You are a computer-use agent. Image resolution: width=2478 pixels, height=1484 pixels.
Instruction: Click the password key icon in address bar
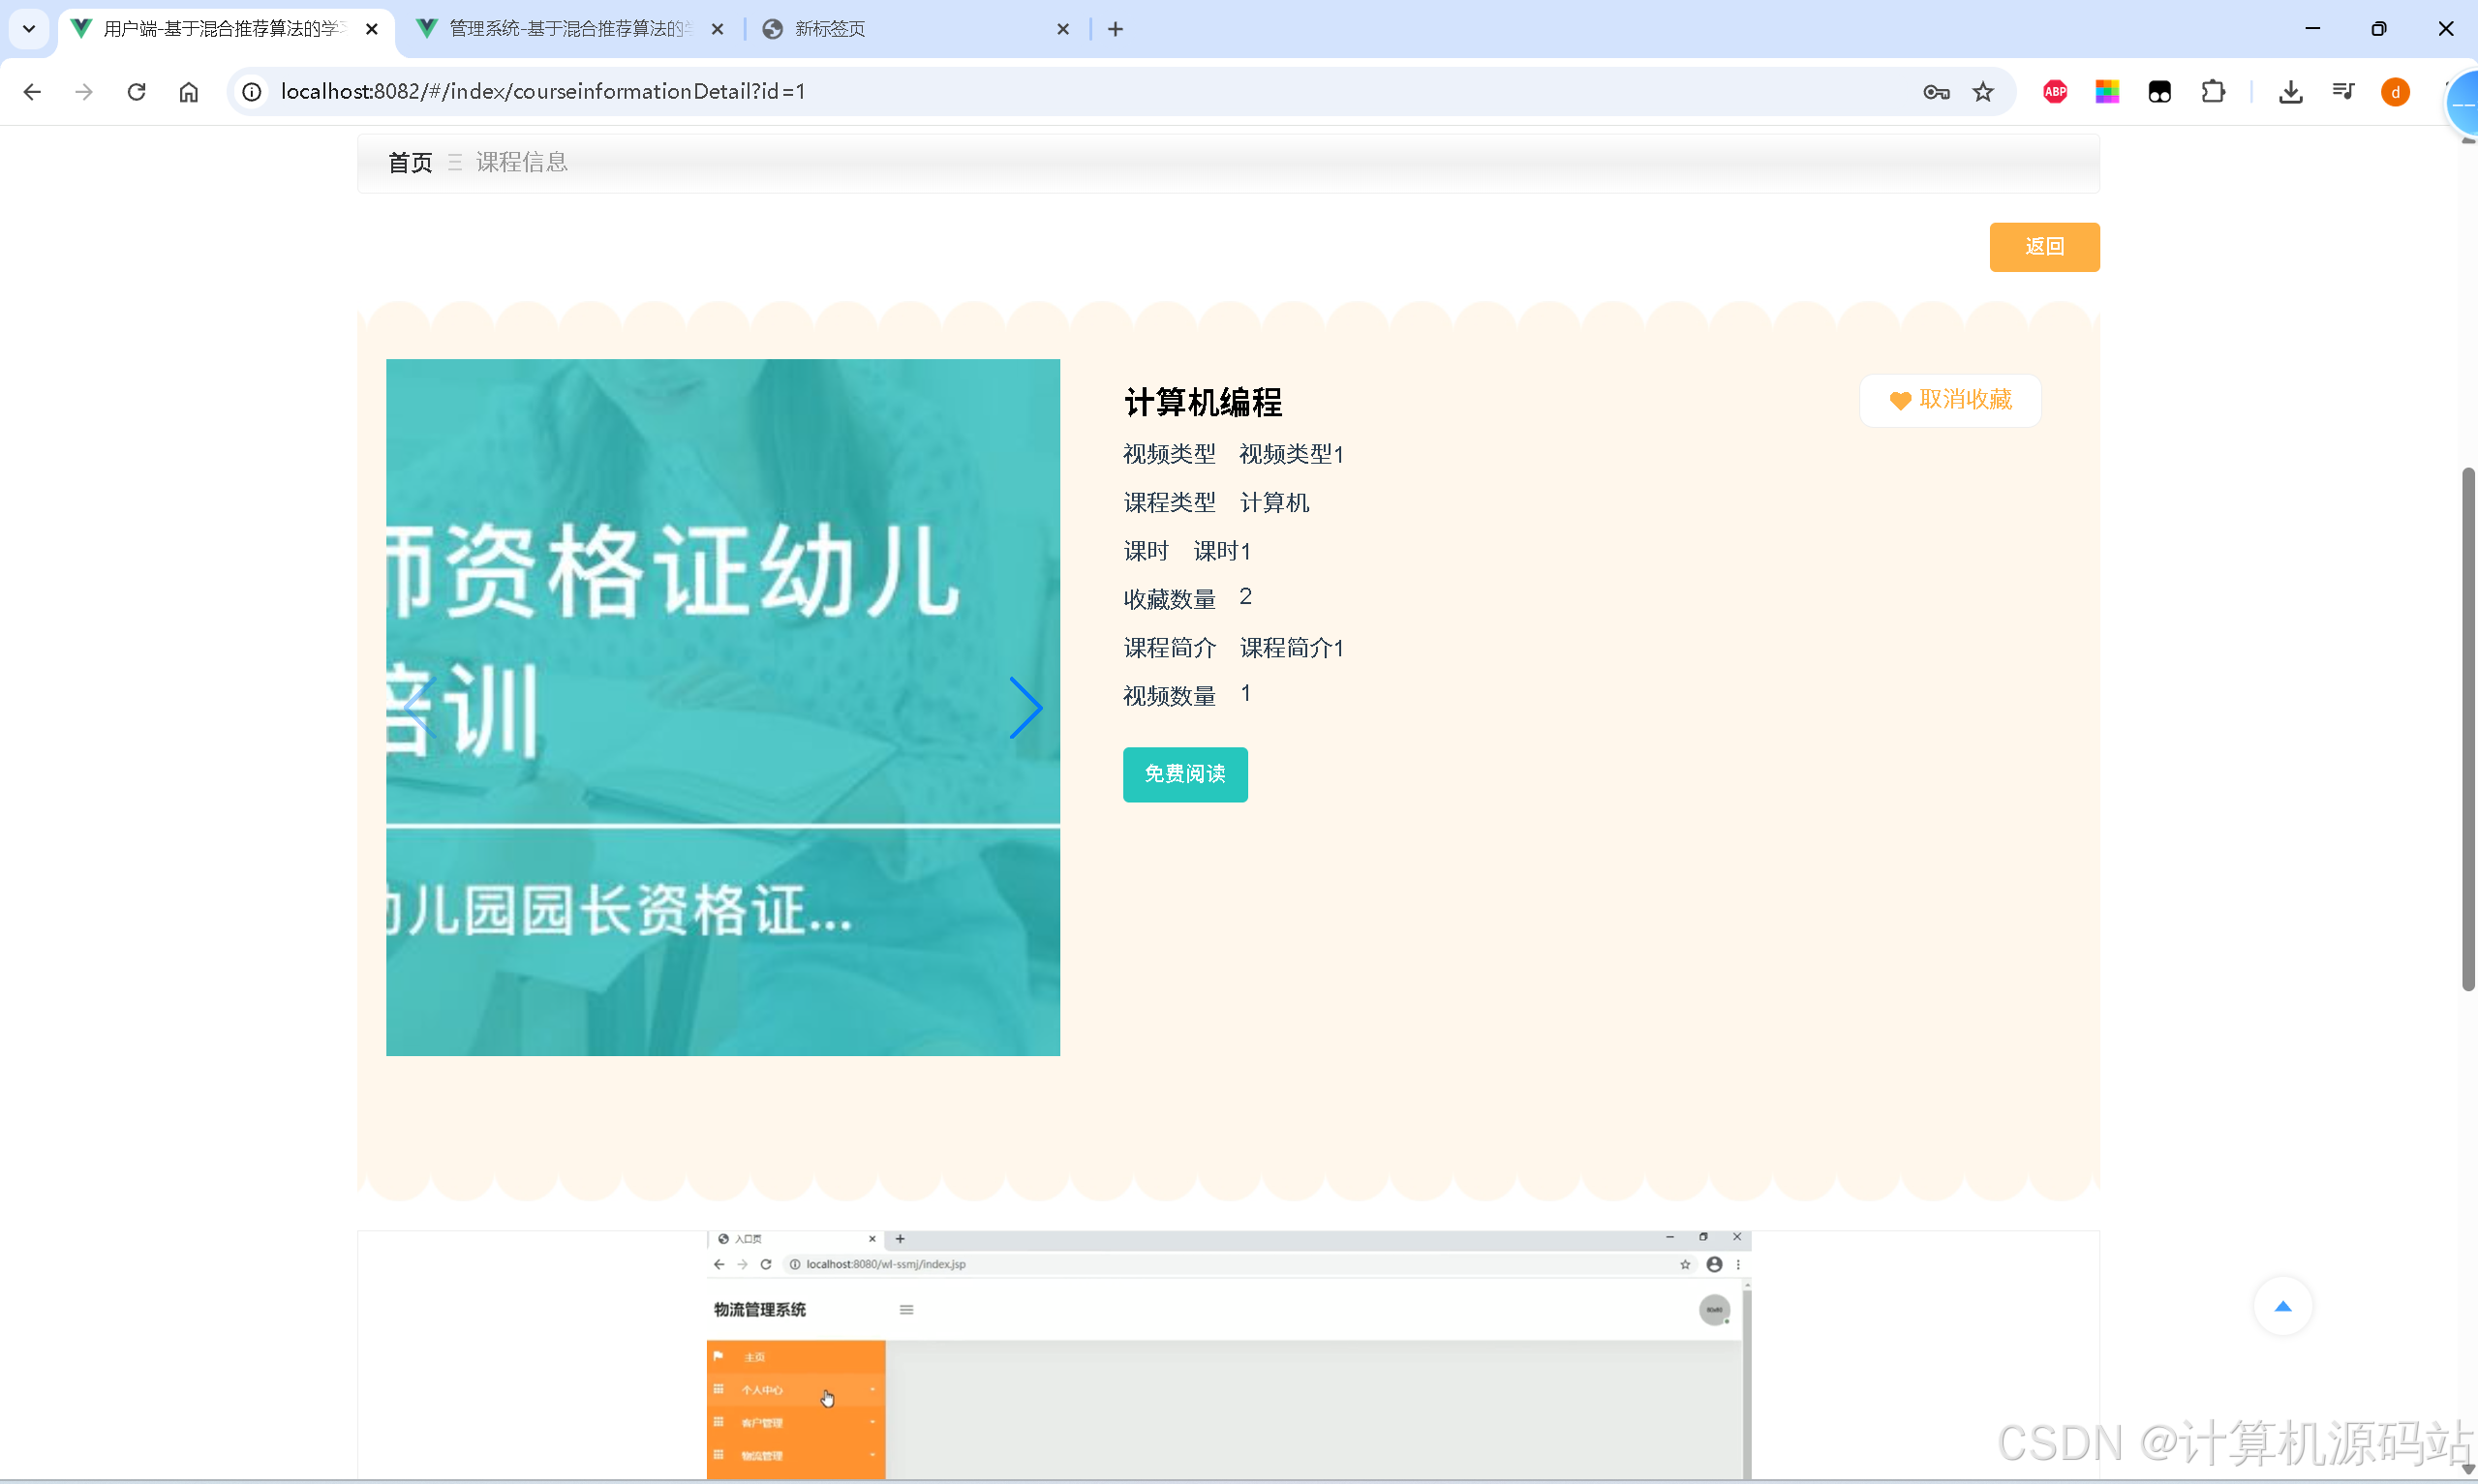click(x=1935, y=91)
